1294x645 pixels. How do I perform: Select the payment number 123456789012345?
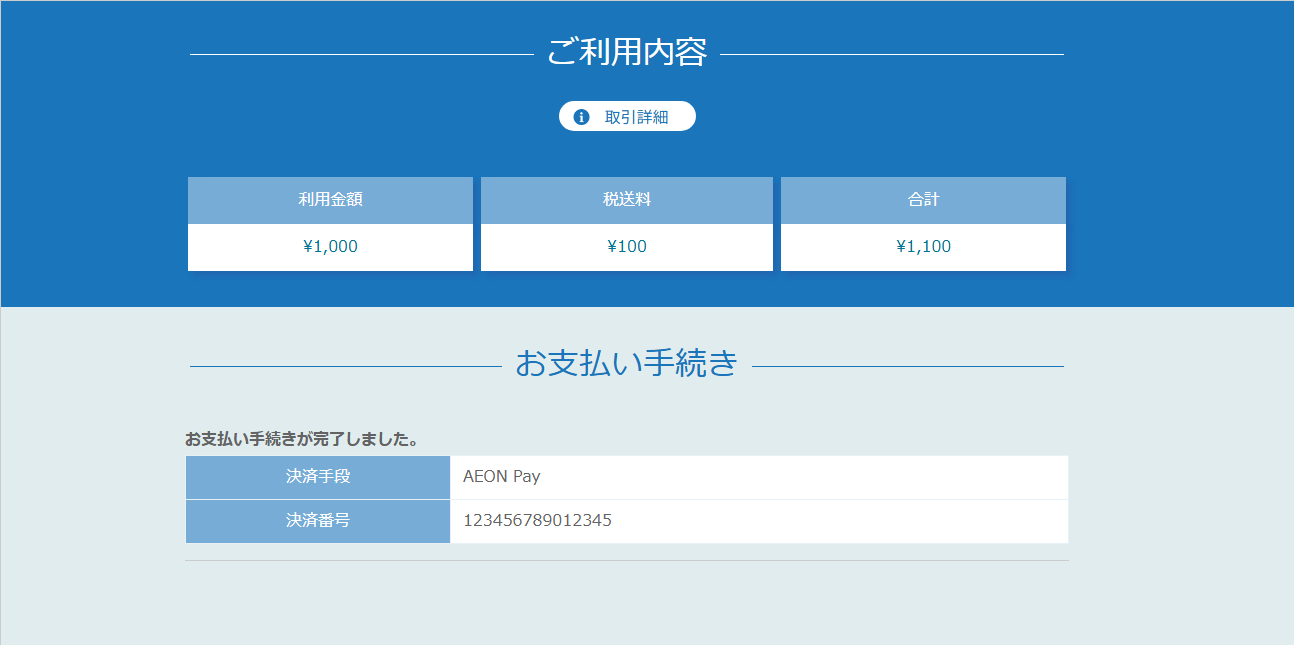(x=537, y=521)
